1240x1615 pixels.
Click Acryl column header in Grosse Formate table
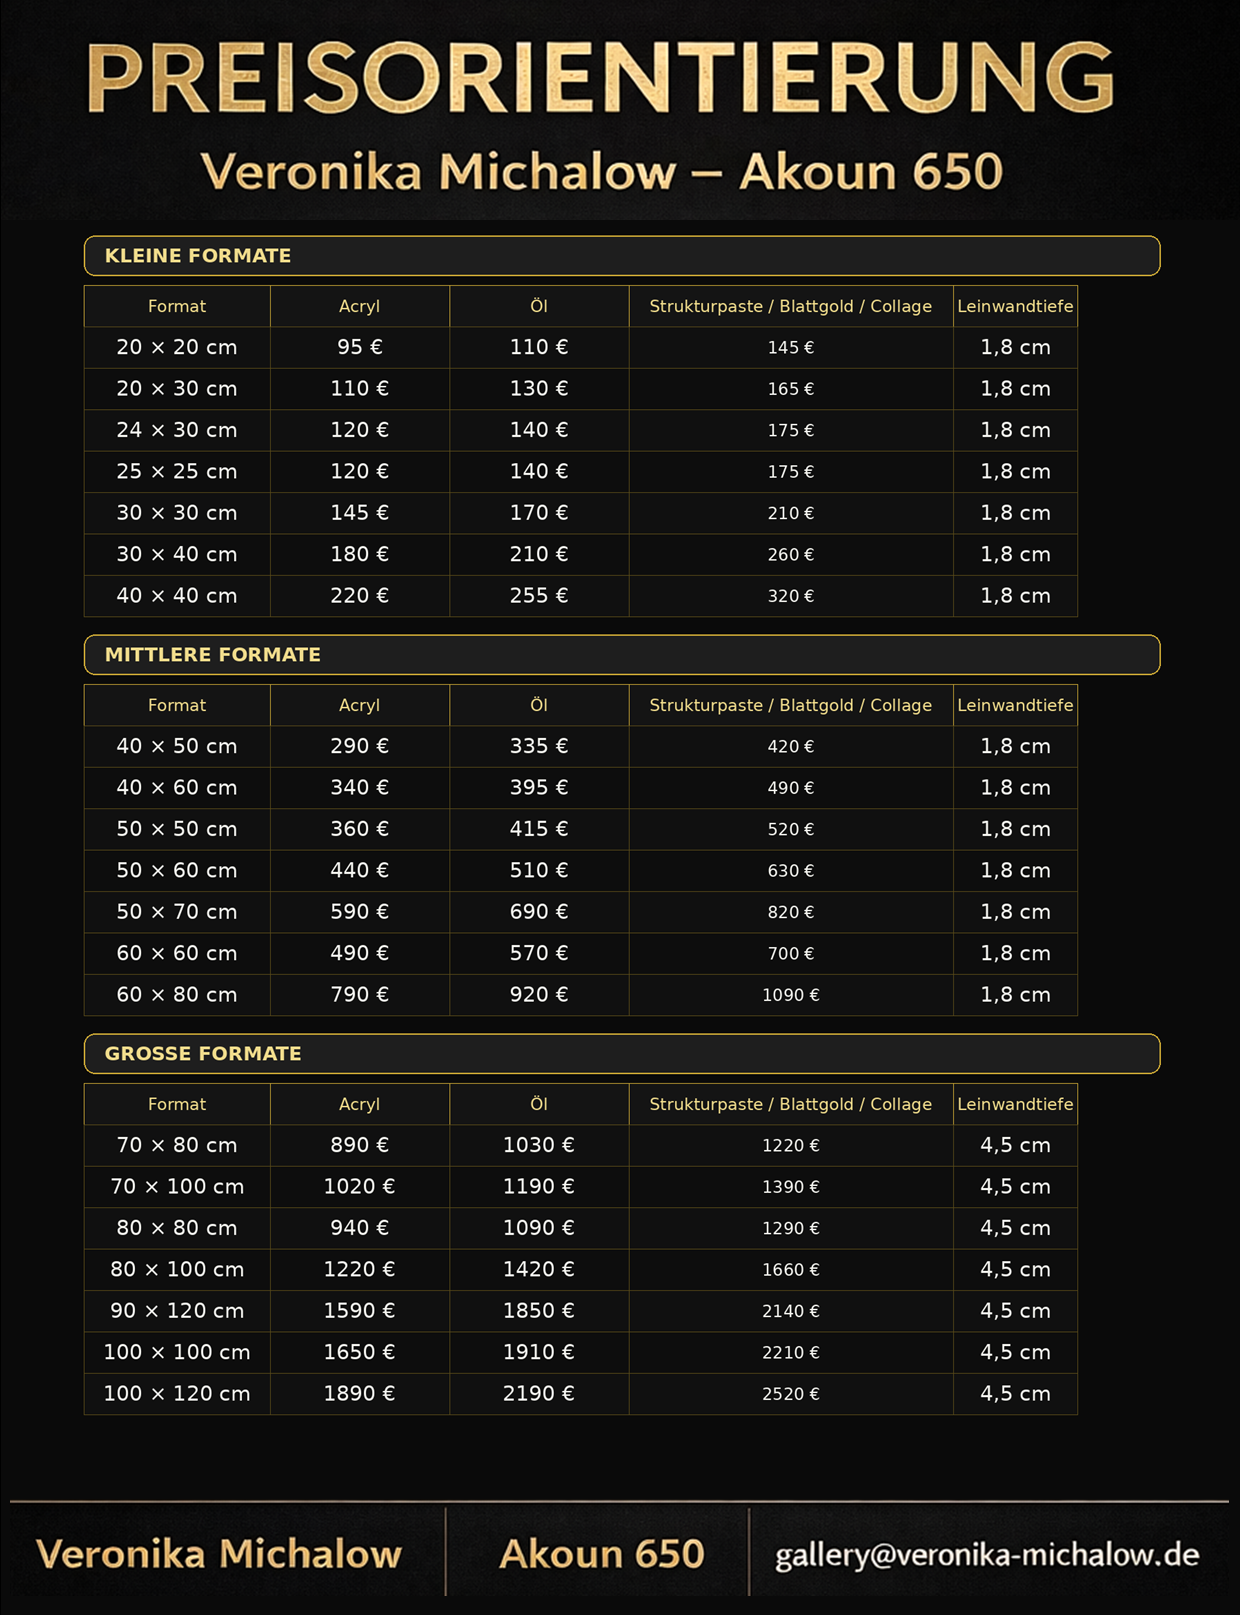coord(359,1105)
